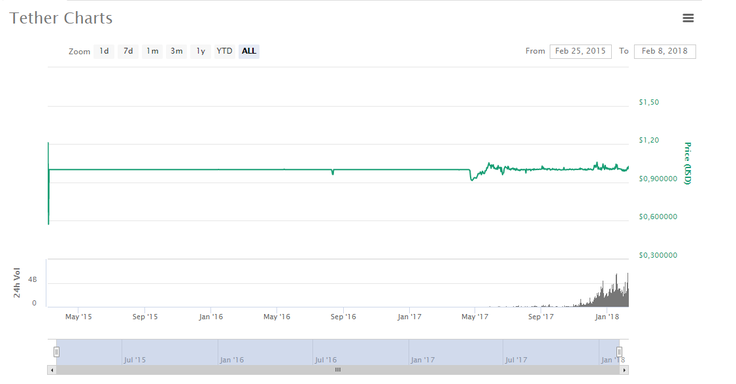The width and height of the screenshot is (736, 384).
Task: Click the Jul '17 navigator label
Action: pos(516,360)
